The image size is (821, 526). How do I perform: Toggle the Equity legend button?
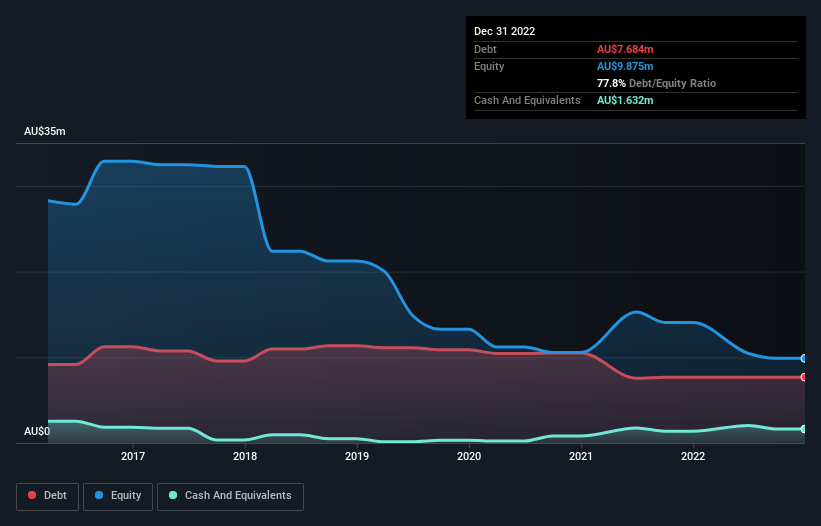coord(118,496)
